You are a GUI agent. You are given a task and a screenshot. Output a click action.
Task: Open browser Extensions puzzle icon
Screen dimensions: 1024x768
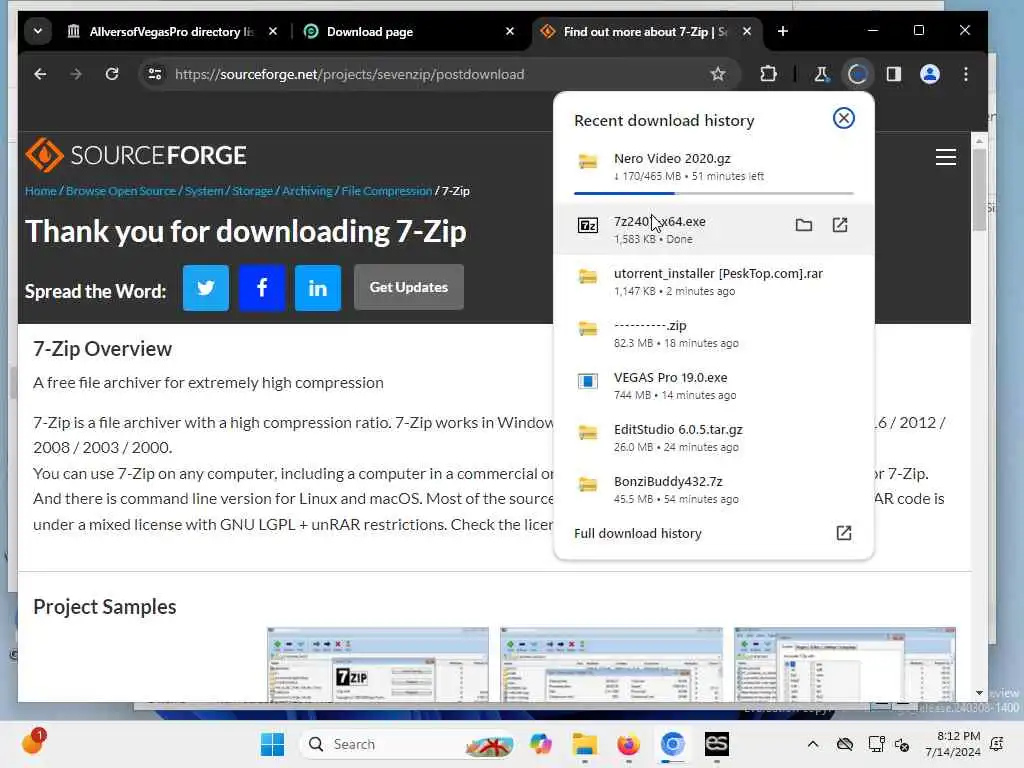coord(769,74)
